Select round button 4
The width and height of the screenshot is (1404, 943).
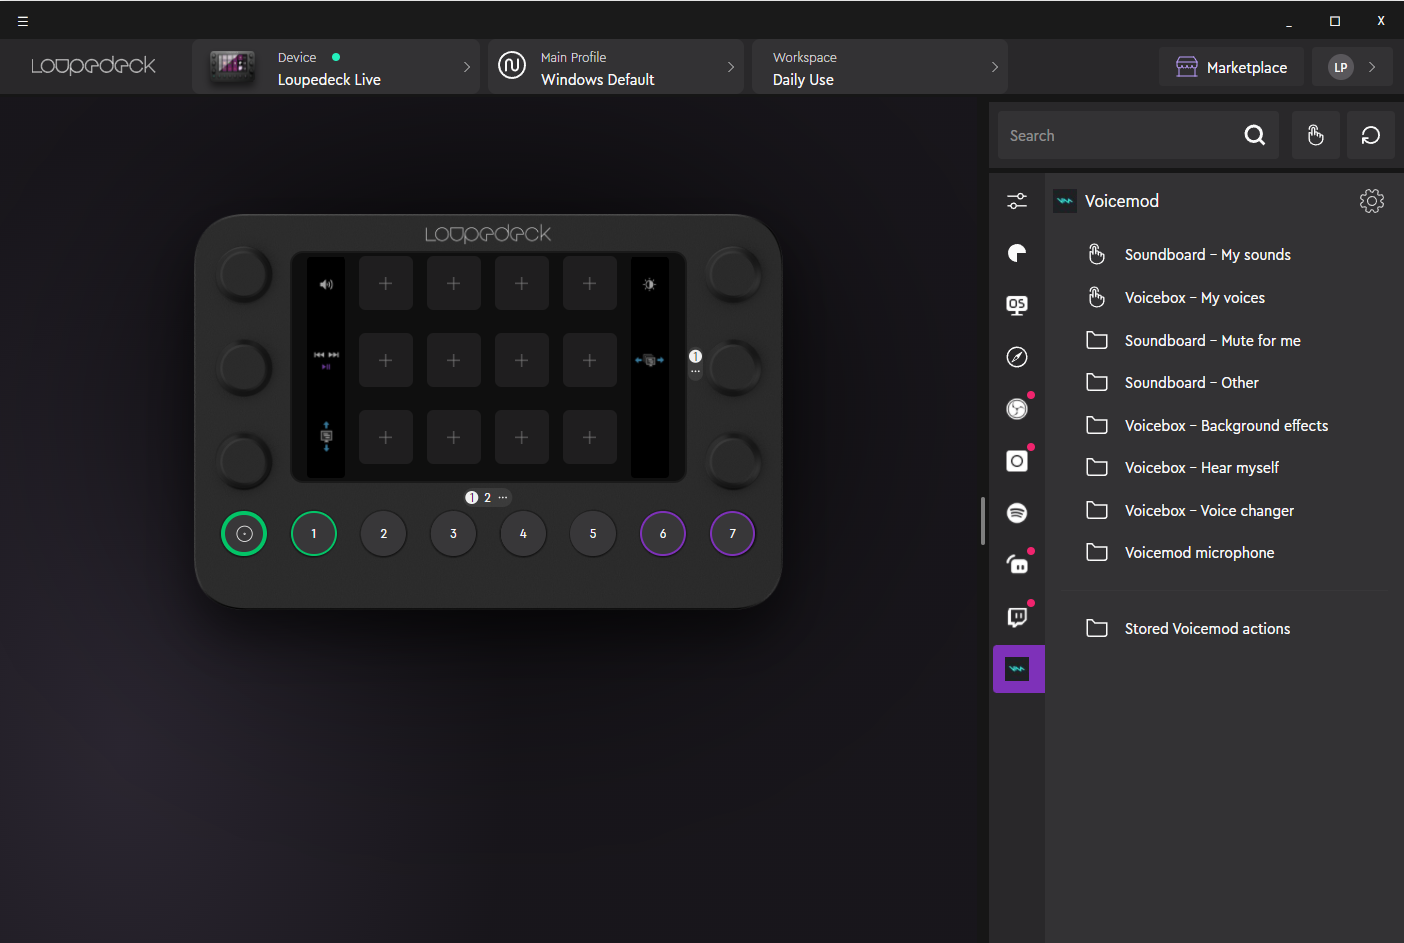point(523,534)
